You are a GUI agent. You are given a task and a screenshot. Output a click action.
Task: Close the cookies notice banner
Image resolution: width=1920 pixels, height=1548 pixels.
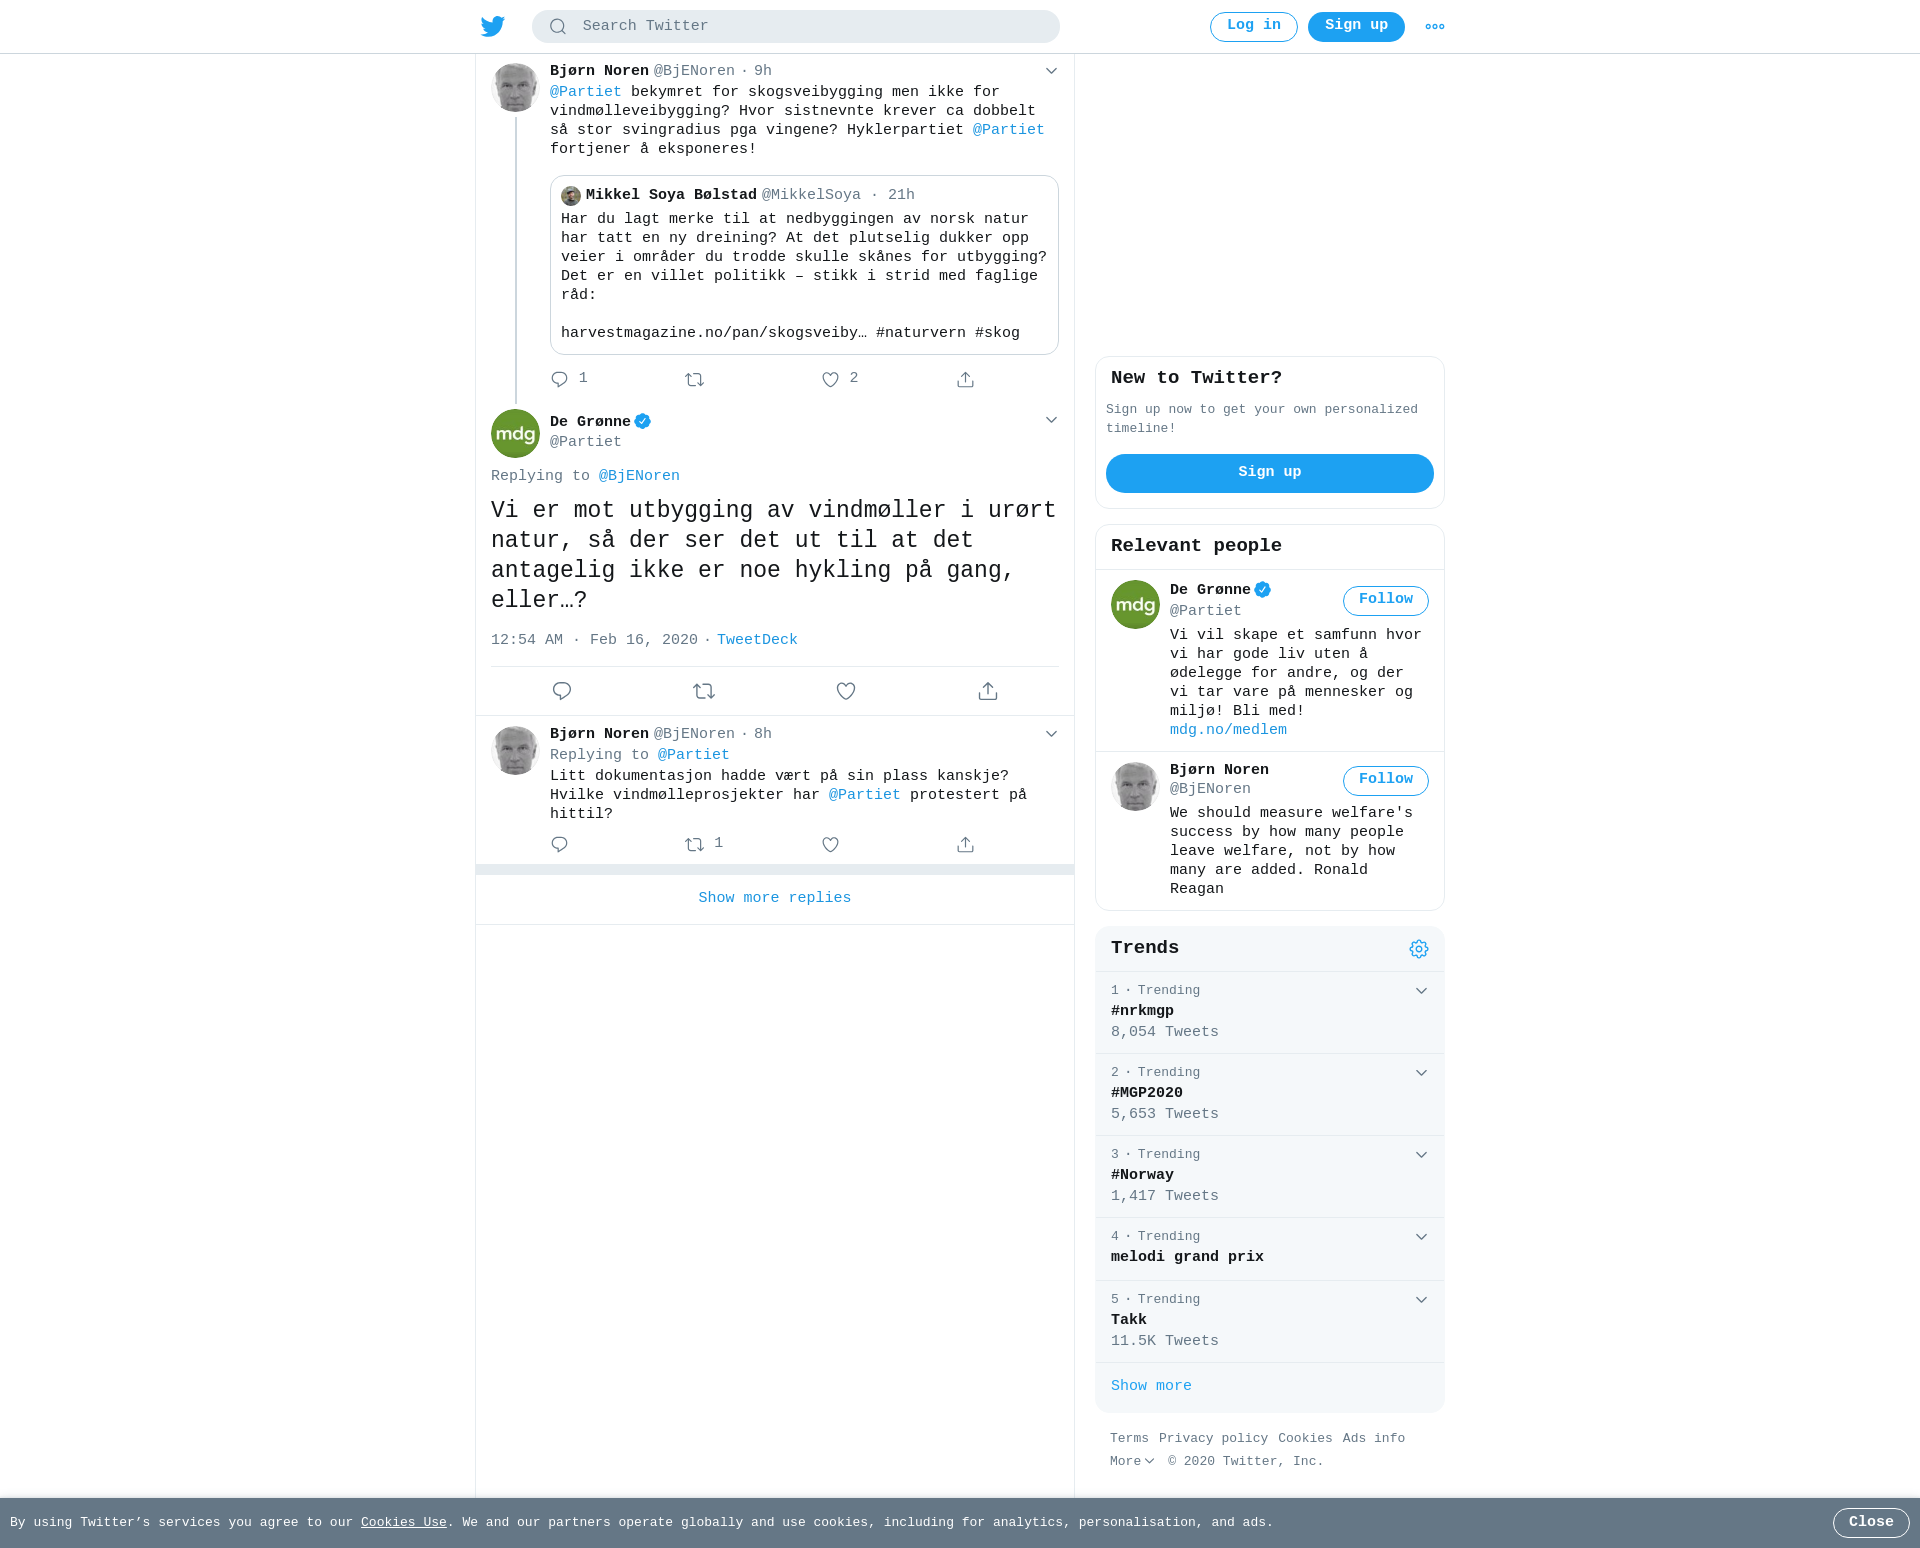1871,1523
